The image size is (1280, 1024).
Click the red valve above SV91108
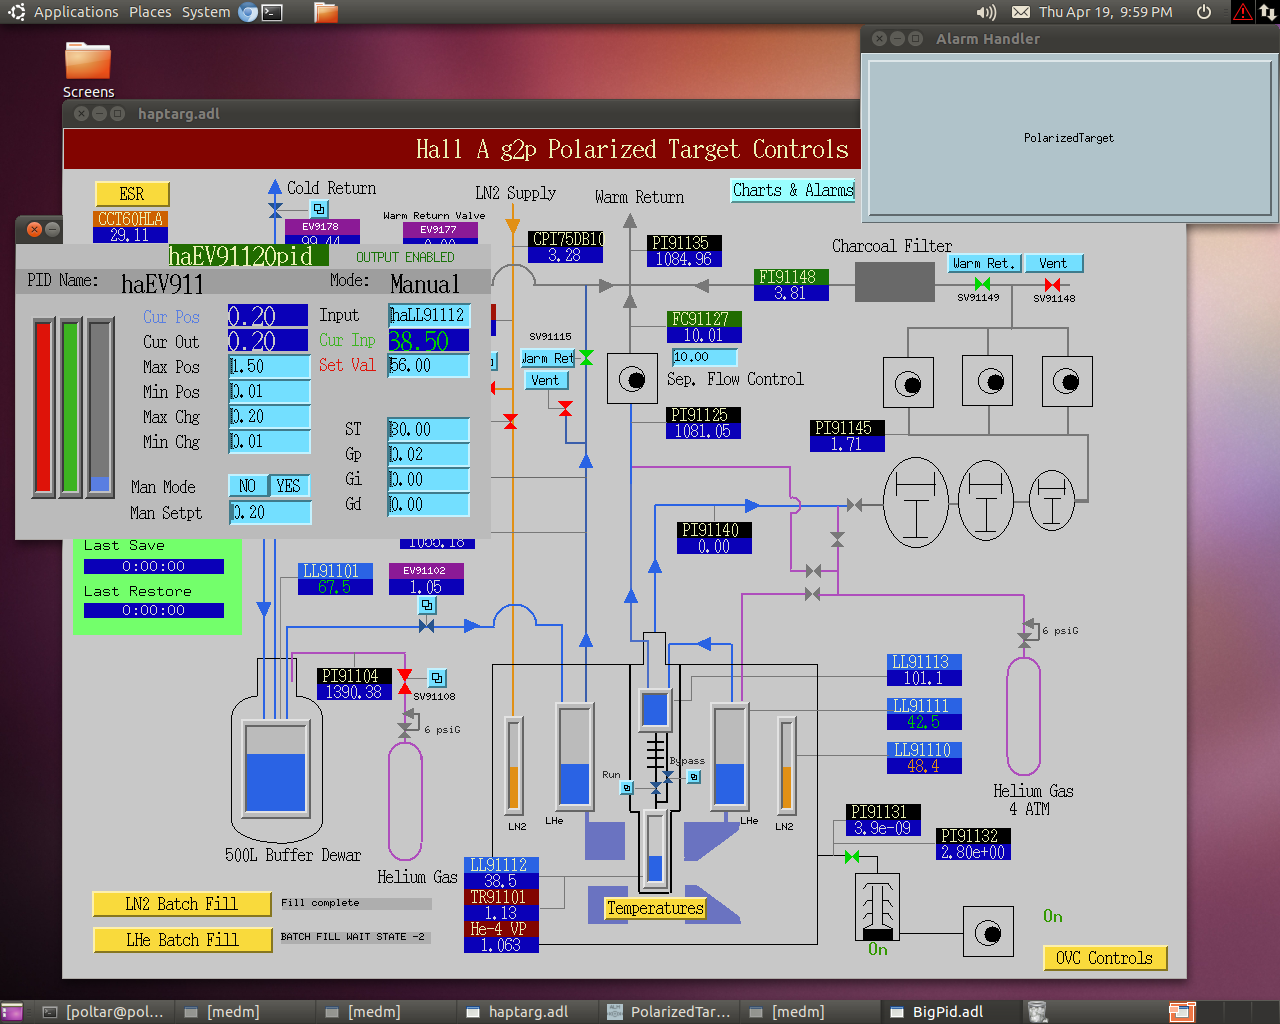[x=404, y=682]
